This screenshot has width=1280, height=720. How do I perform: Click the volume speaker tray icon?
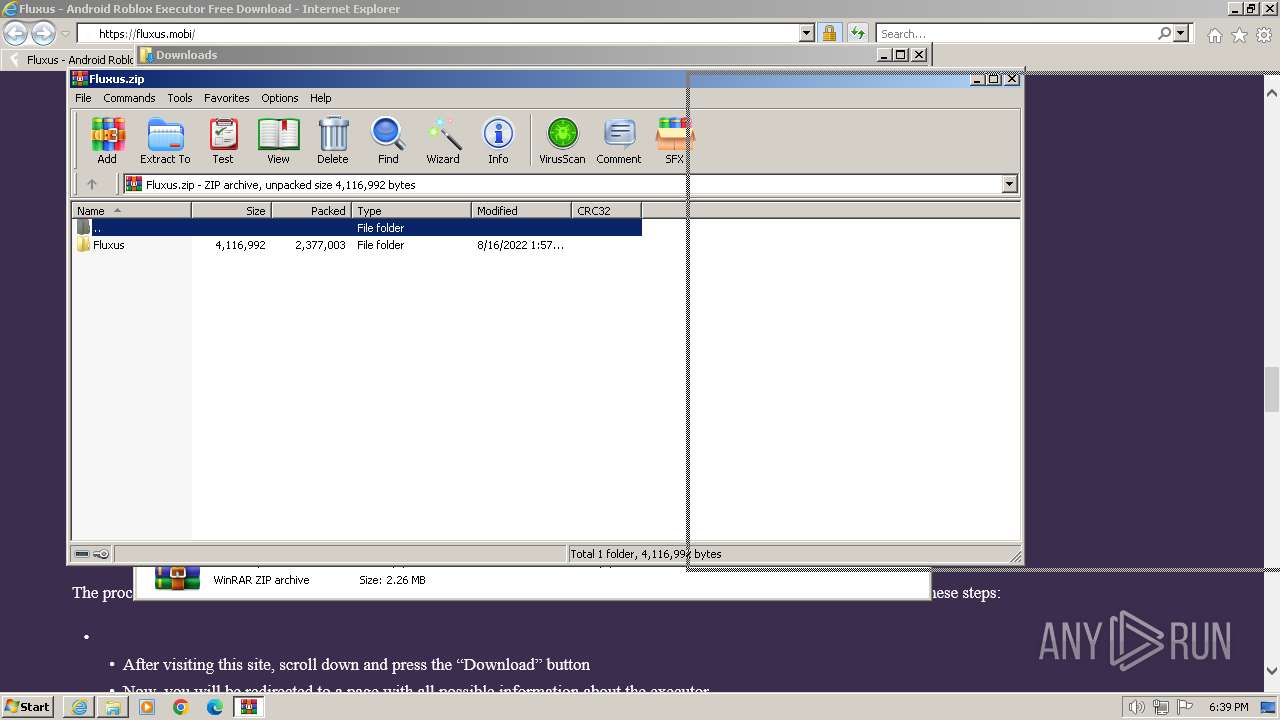pos(1137,707)
